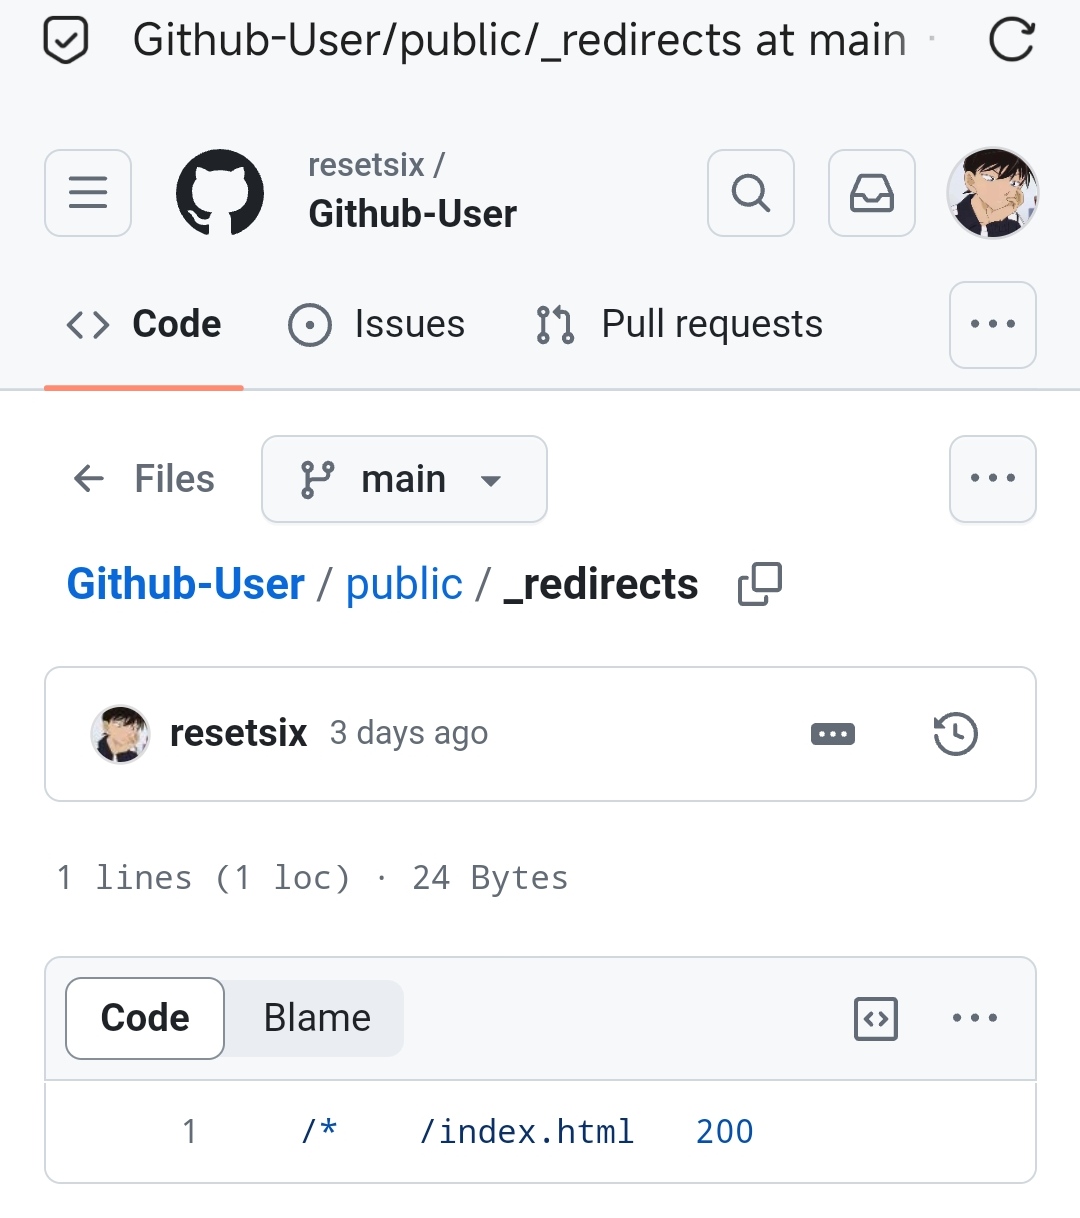Open the Pull requests tab

point(679,325)
